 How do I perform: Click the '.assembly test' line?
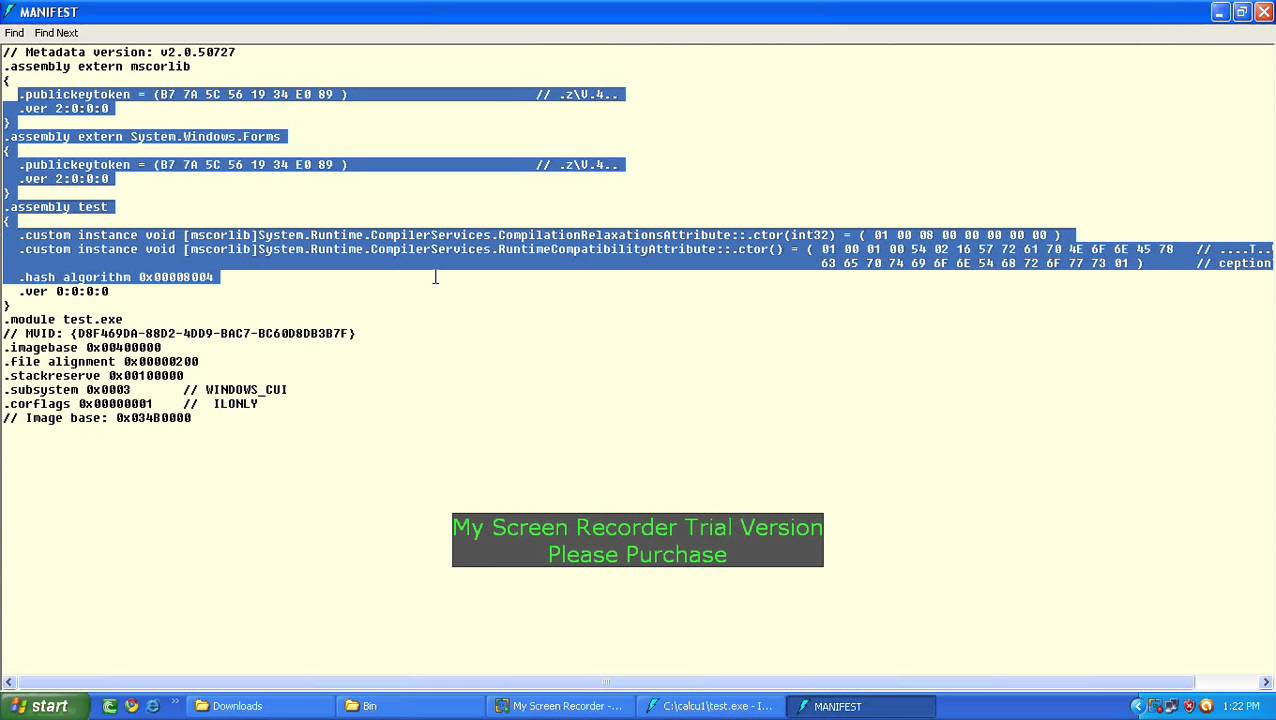pyautogui.click(x=58, y=206)
